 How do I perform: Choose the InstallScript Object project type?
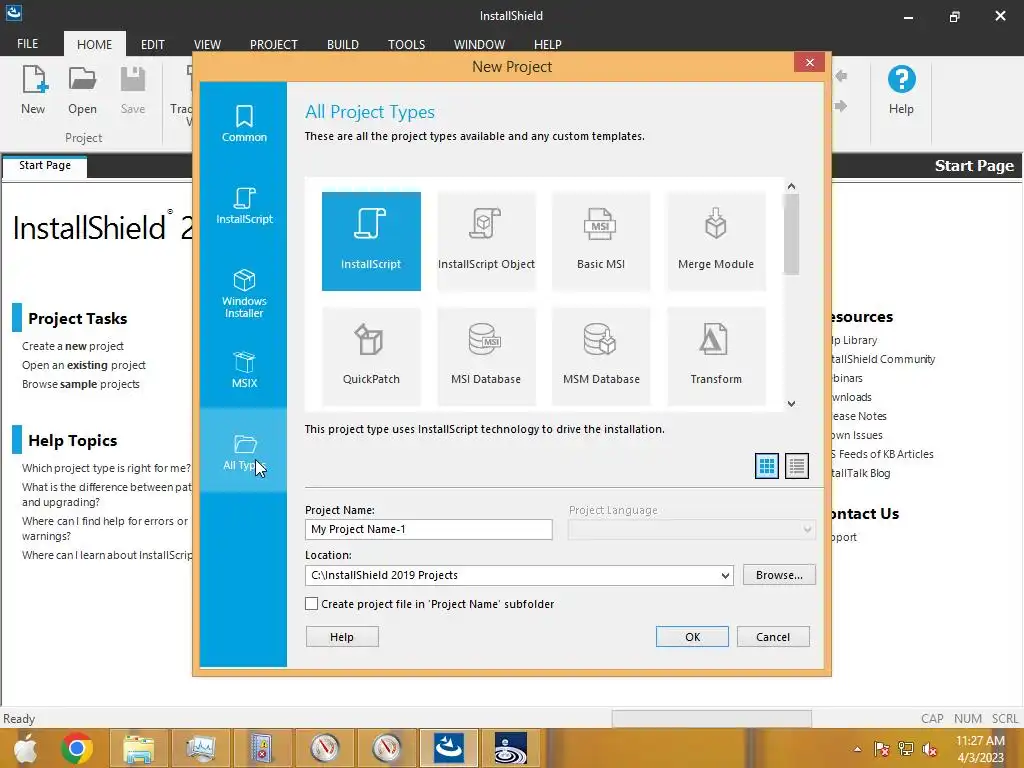click(x=486, y=241)
